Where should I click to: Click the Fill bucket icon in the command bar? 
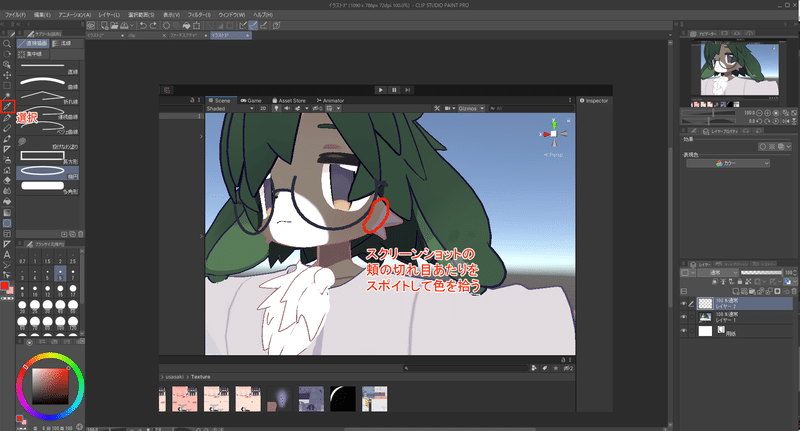click(186, 25)
